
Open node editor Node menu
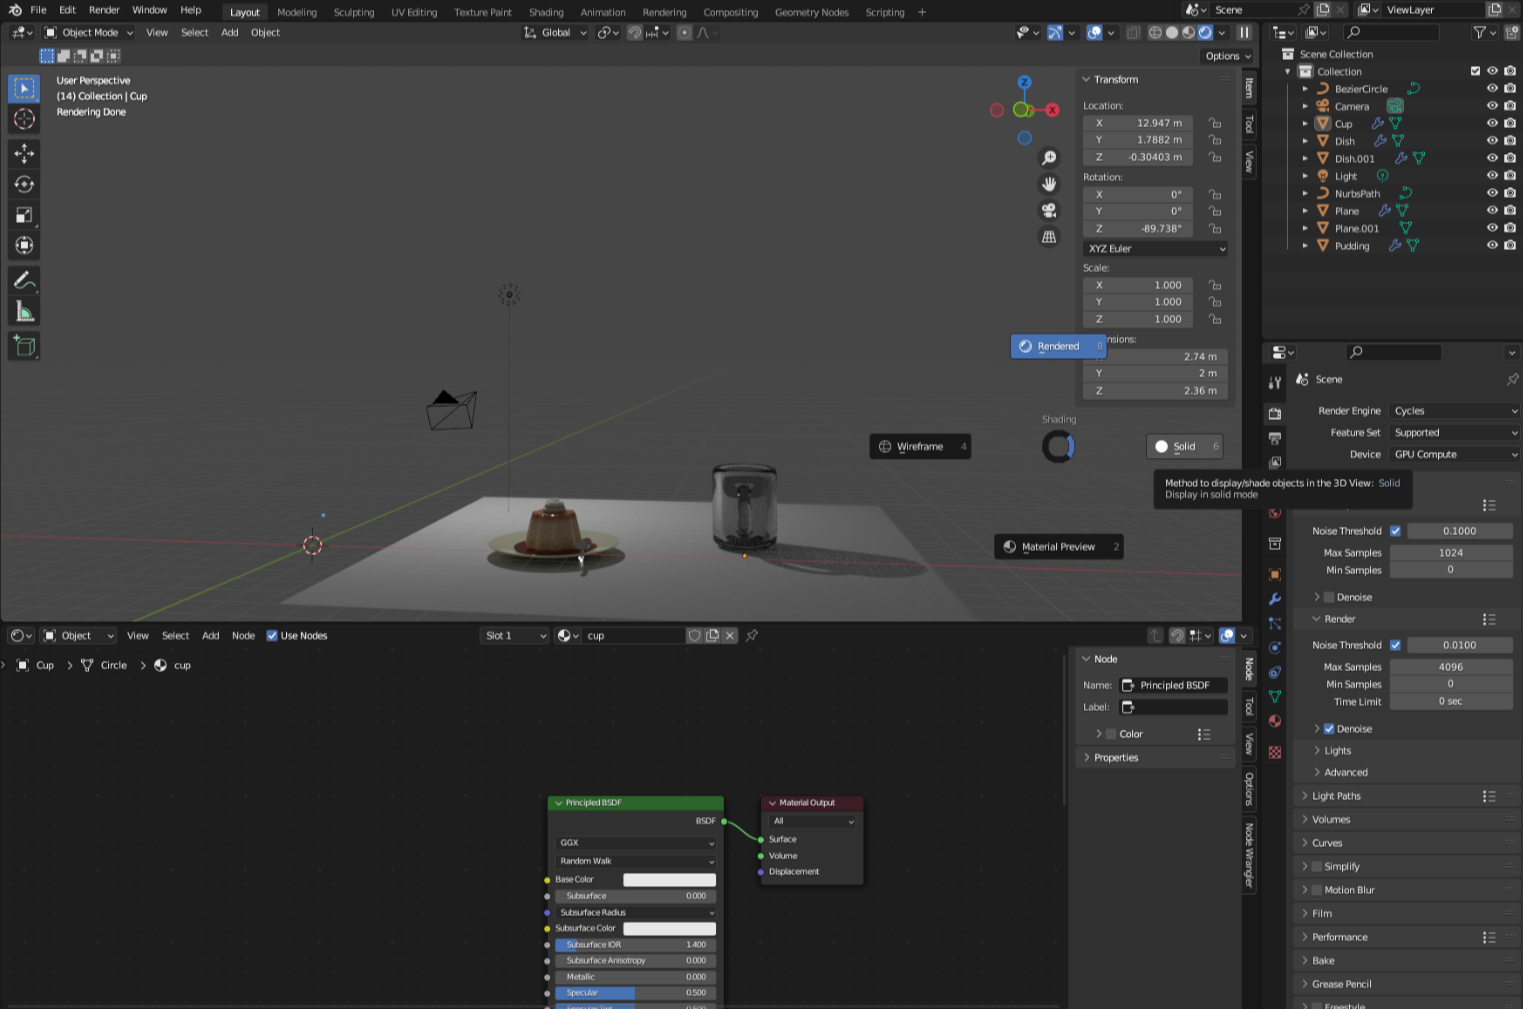[243, 635]
